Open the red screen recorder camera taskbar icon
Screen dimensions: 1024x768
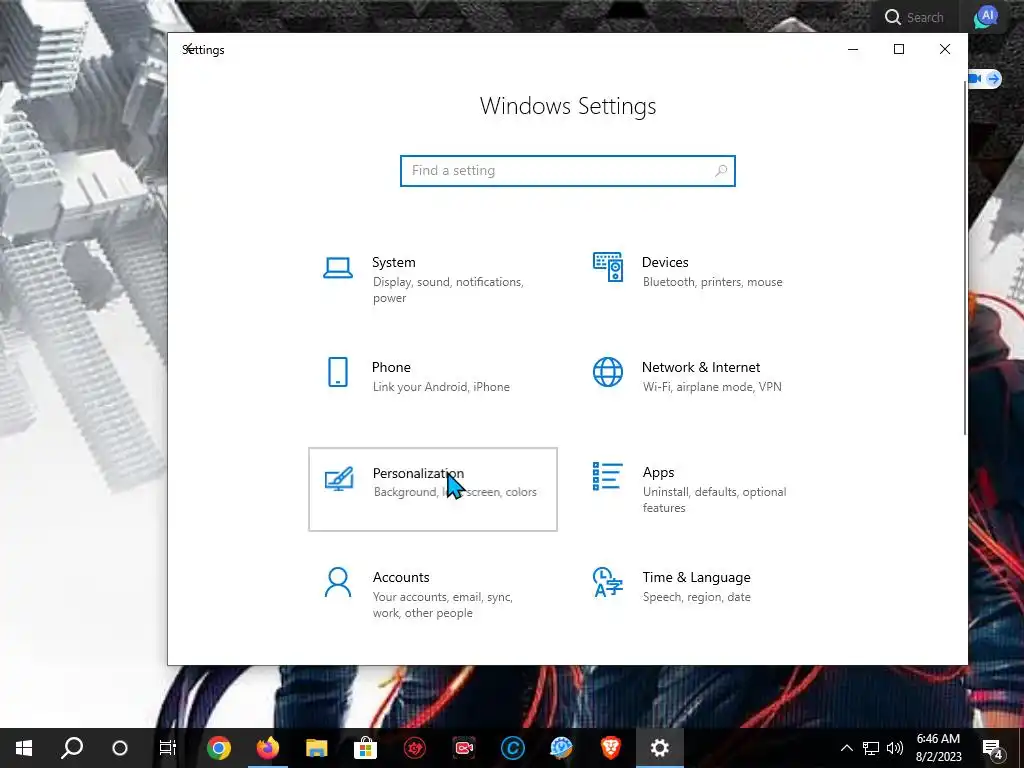(x=464, y=748)
